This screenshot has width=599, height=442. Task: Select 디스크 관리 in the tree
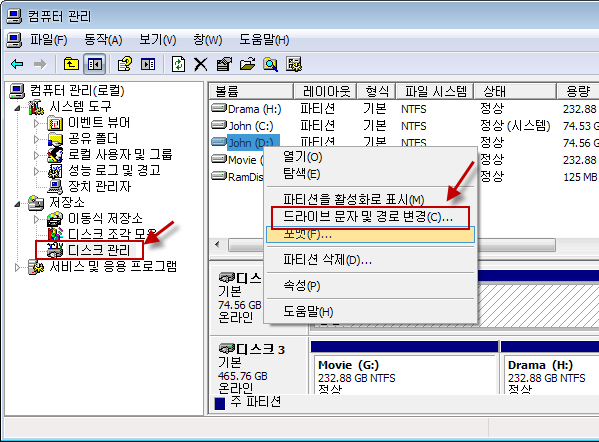click(x=99, y=250)
